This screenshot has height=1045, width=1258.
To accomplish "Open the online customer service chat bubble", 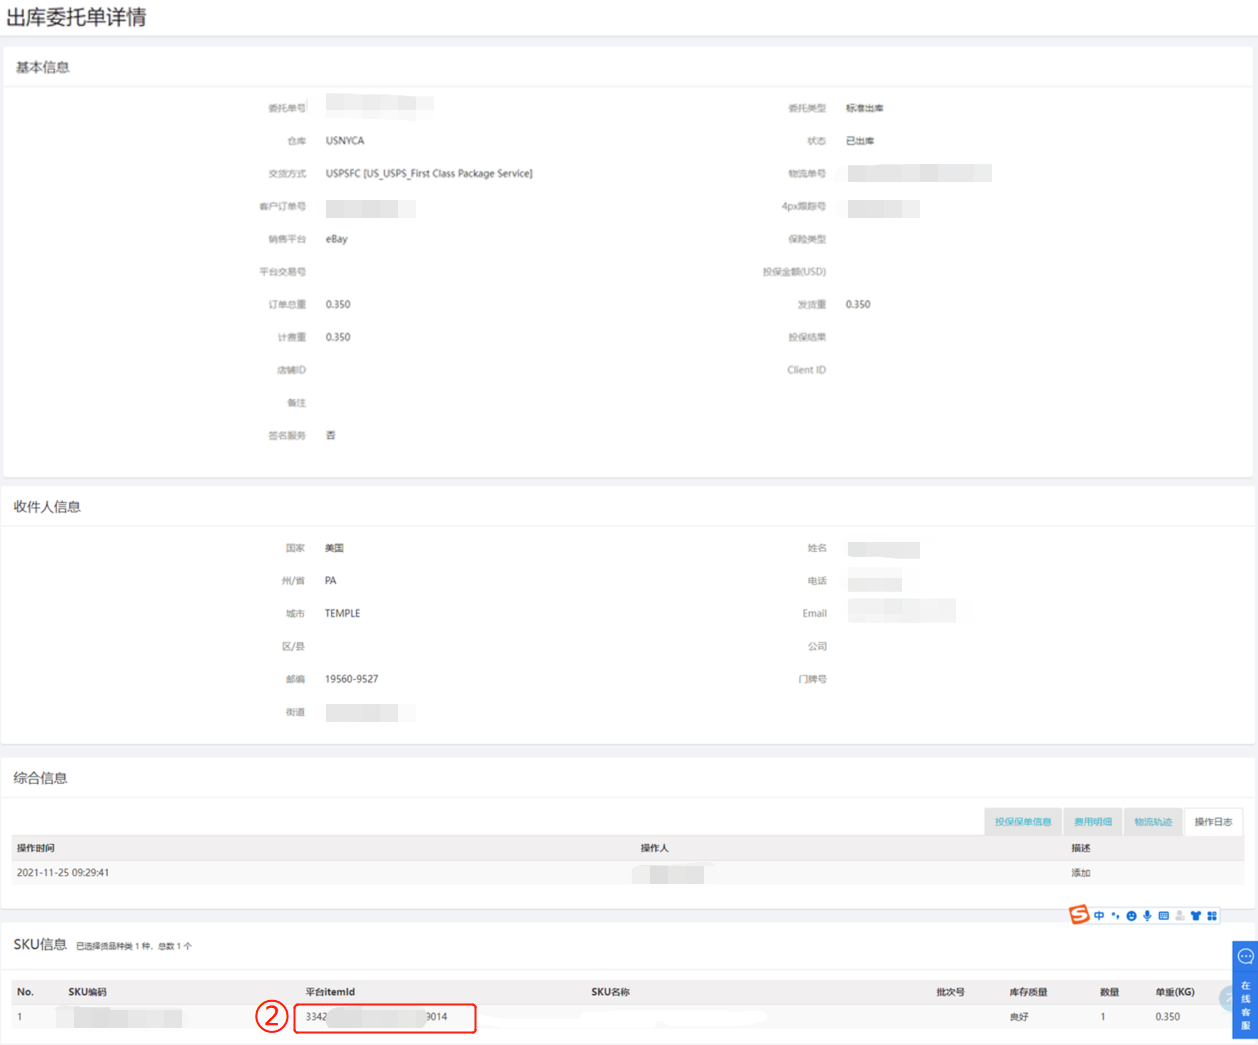I will [1245, 957].
